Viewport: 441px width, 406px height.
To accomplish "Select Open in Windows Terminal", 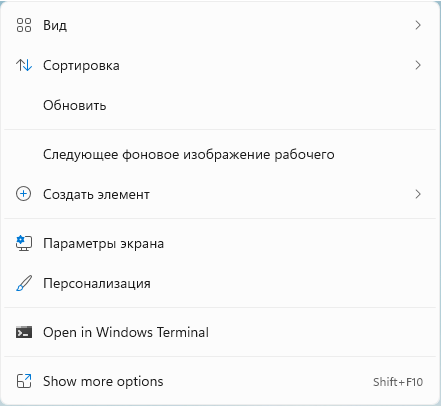I will coord(220,332).
